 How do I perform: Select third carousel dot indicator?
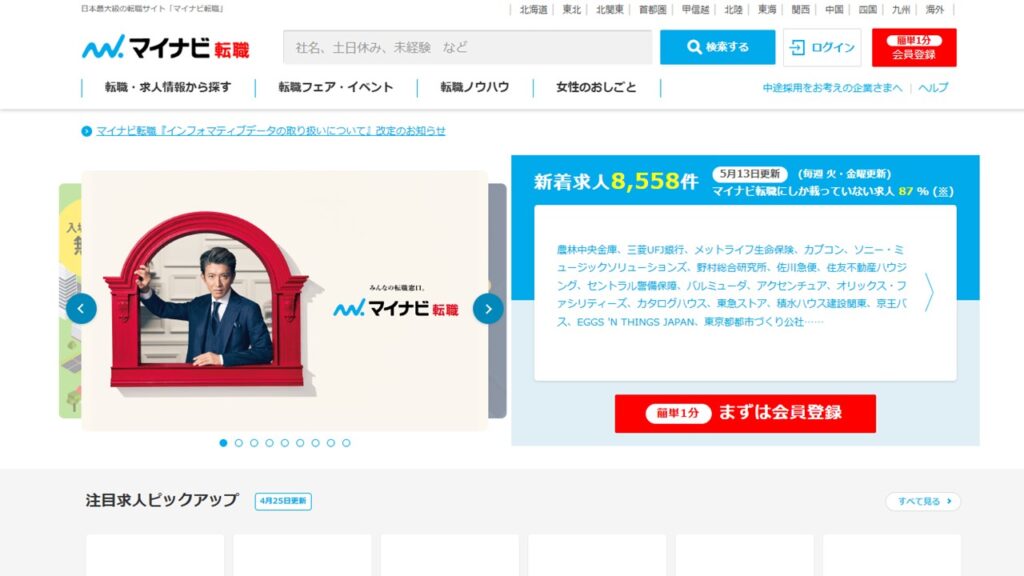click(x=254, y=443)
